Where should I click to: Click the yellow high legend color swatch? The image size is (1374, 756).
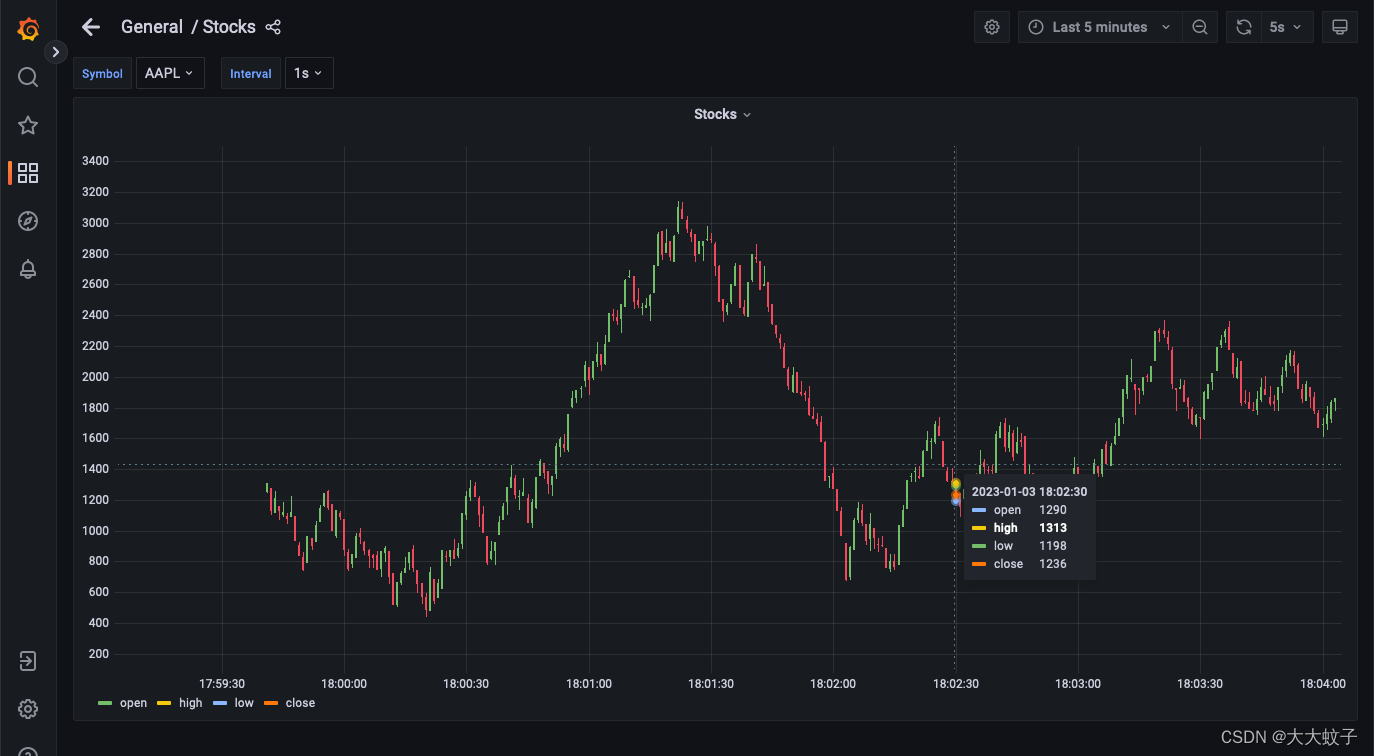(x=164, y=703)
